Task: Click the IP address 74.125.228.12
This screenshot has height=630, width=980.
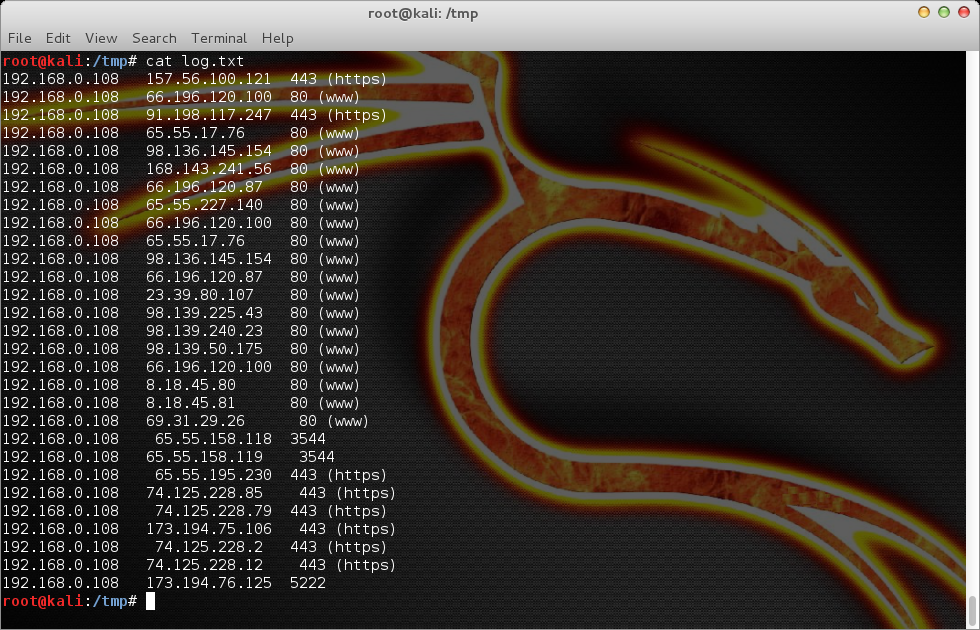Action: (204, 565)
